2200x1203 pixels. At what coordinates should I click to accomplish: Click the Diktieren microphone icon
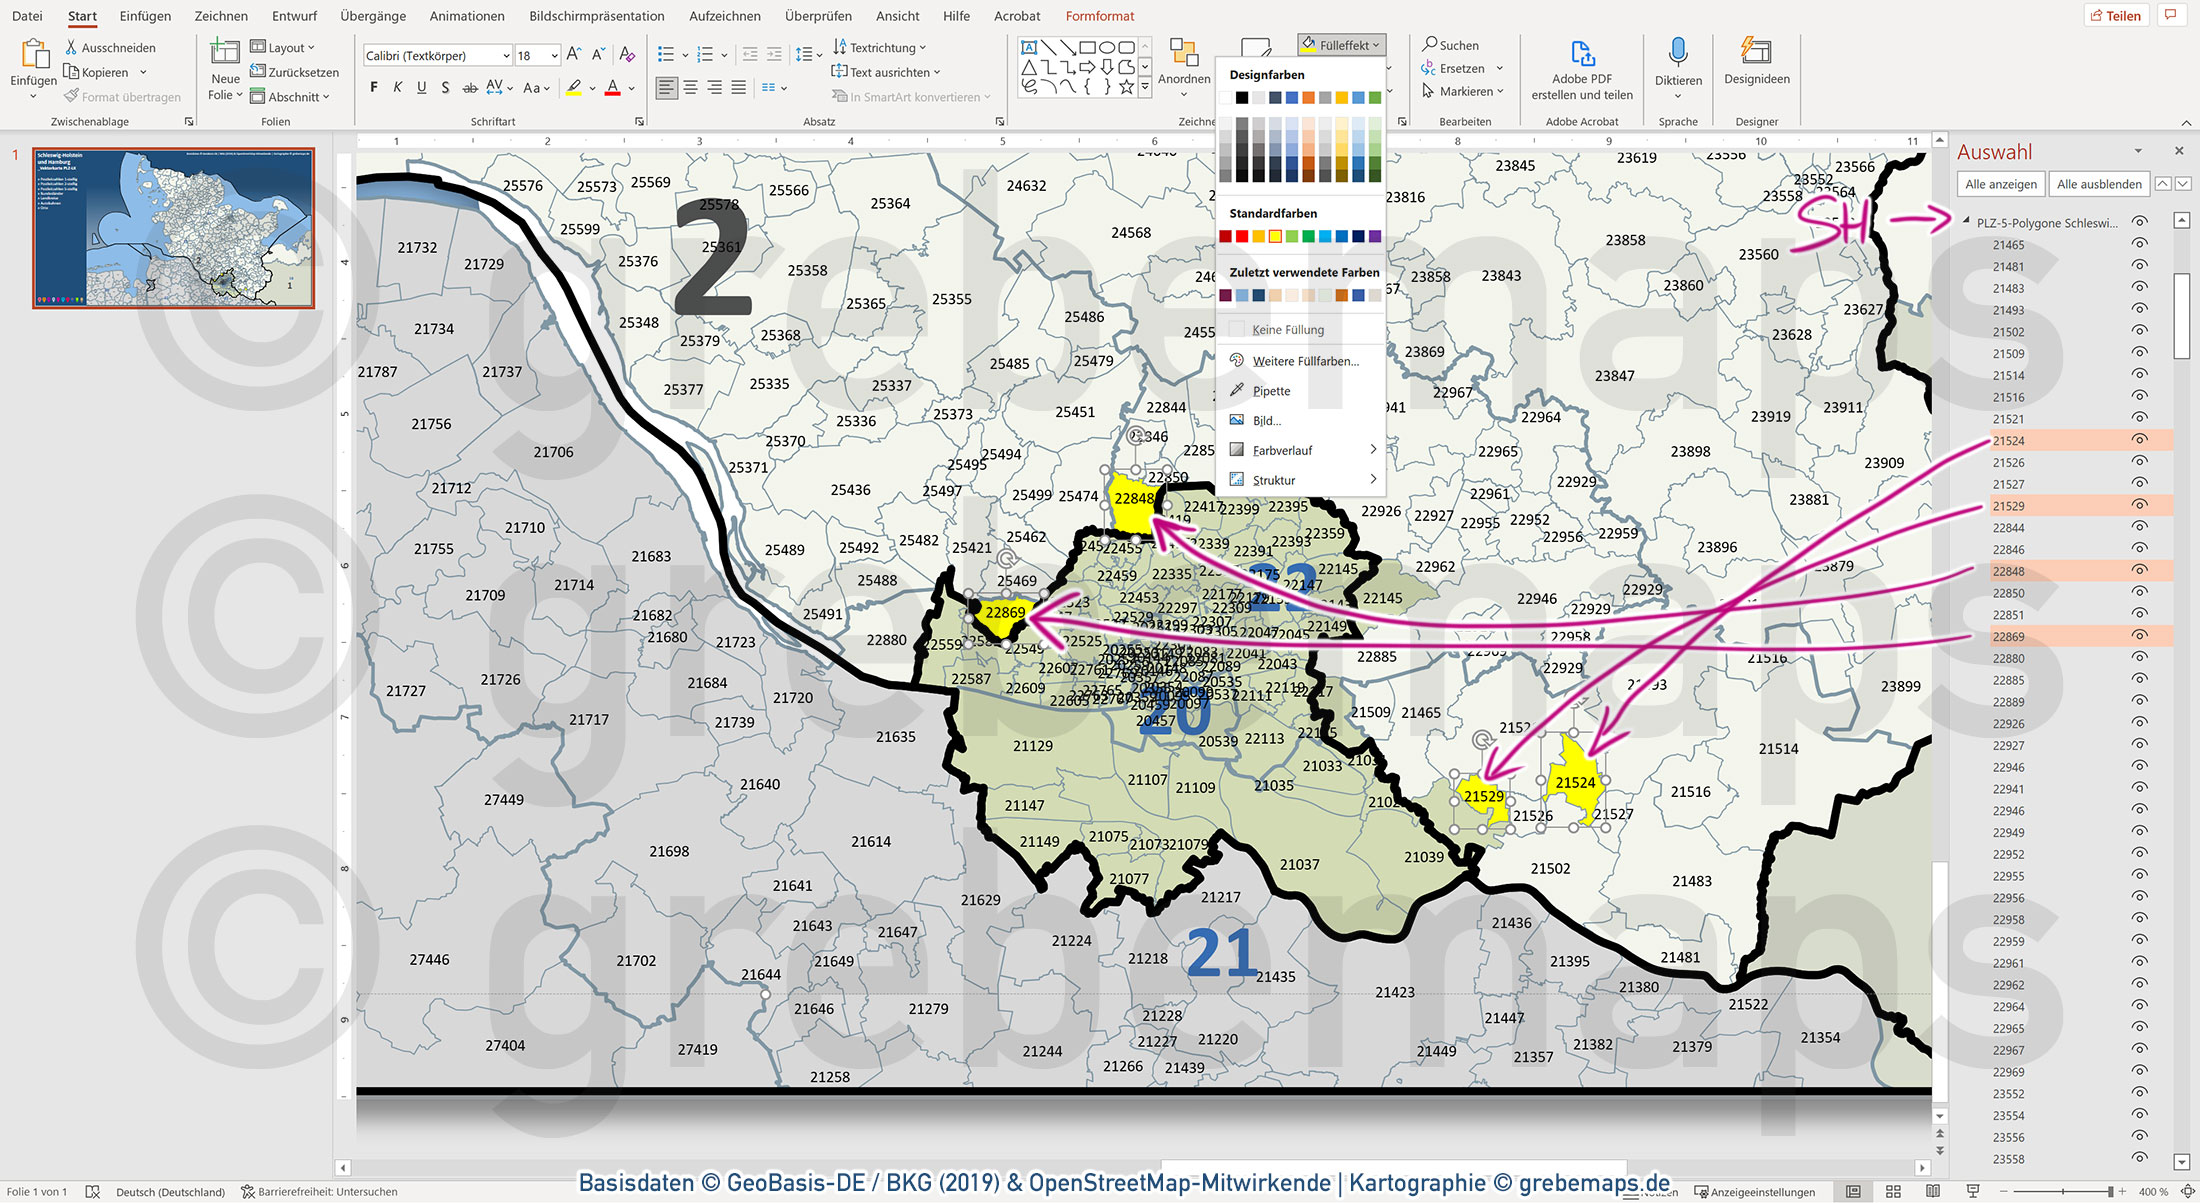(1678, 53)
